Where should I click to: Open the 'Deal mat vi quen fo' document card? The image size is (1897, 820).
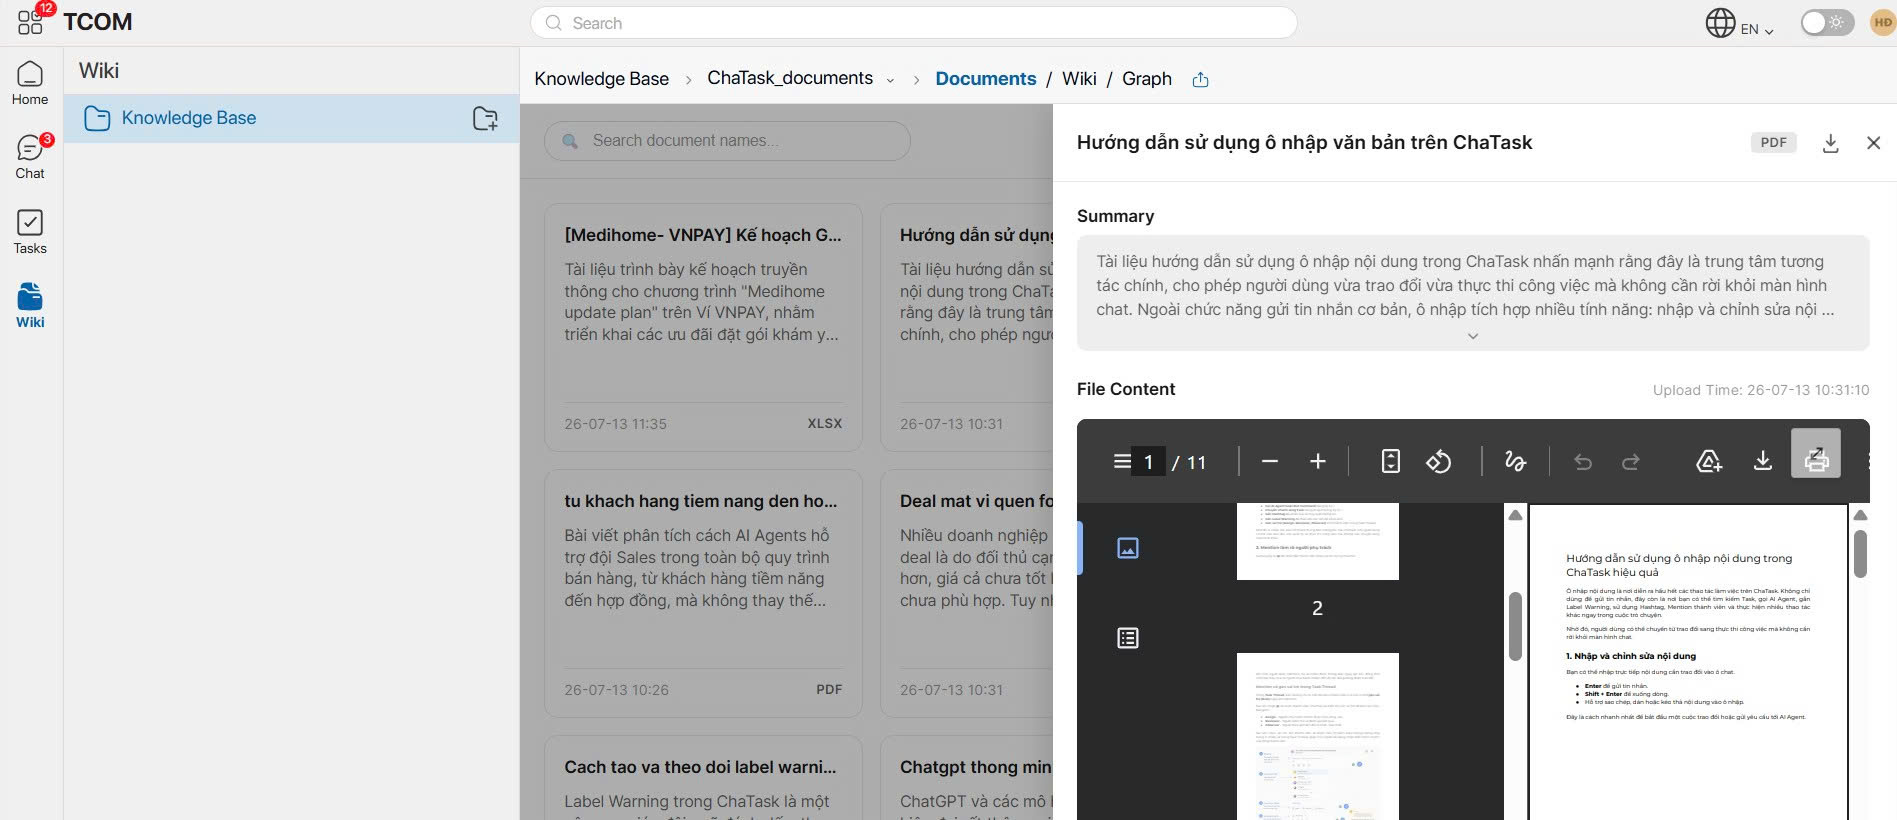pos(967,594)
